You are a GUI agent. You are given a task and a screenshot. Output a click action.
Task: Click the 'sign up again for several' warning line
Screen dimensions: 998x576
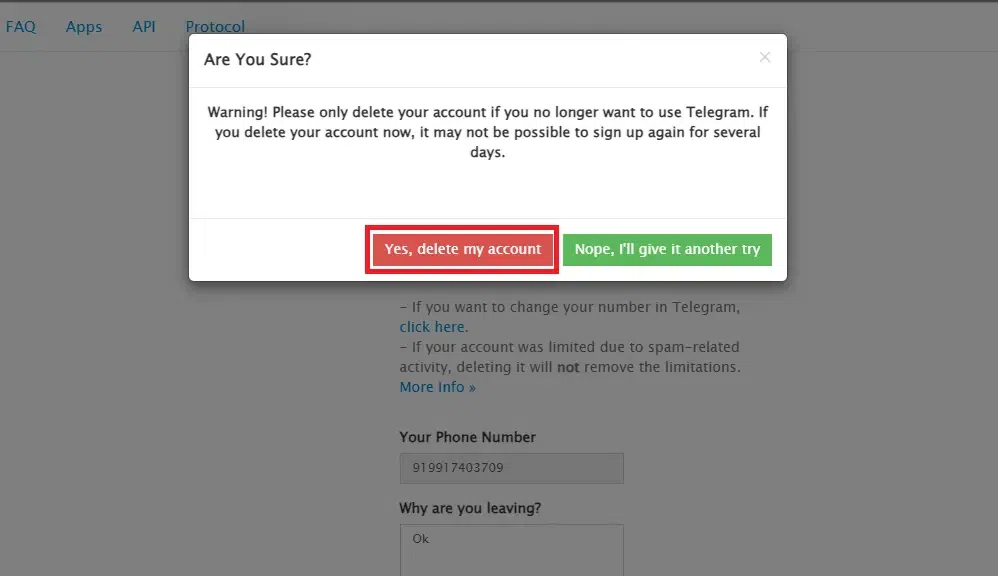click(x=487, y=133)
